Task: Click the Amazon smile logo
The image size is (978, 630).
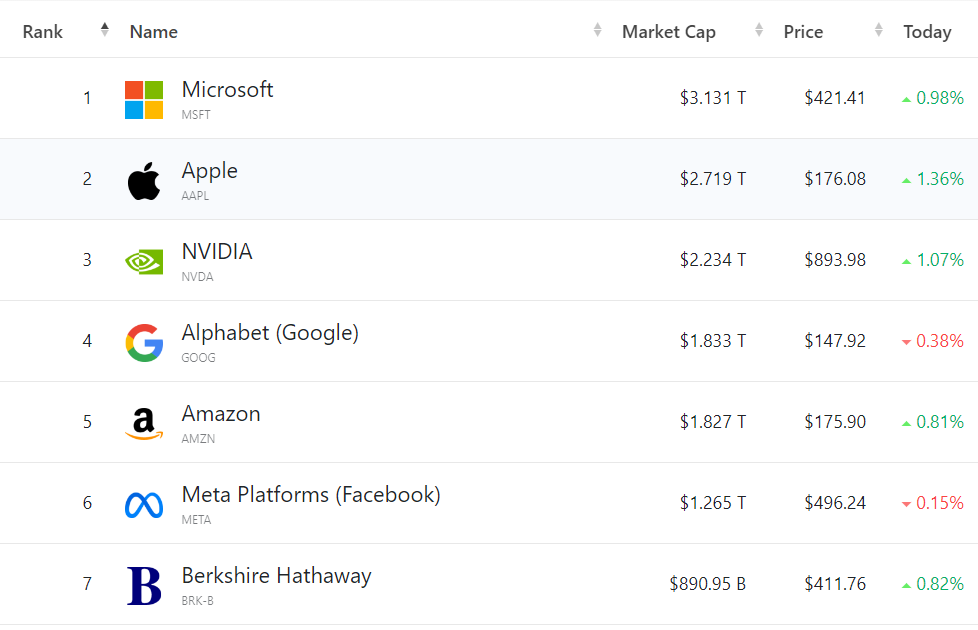Action: (144, 424)
